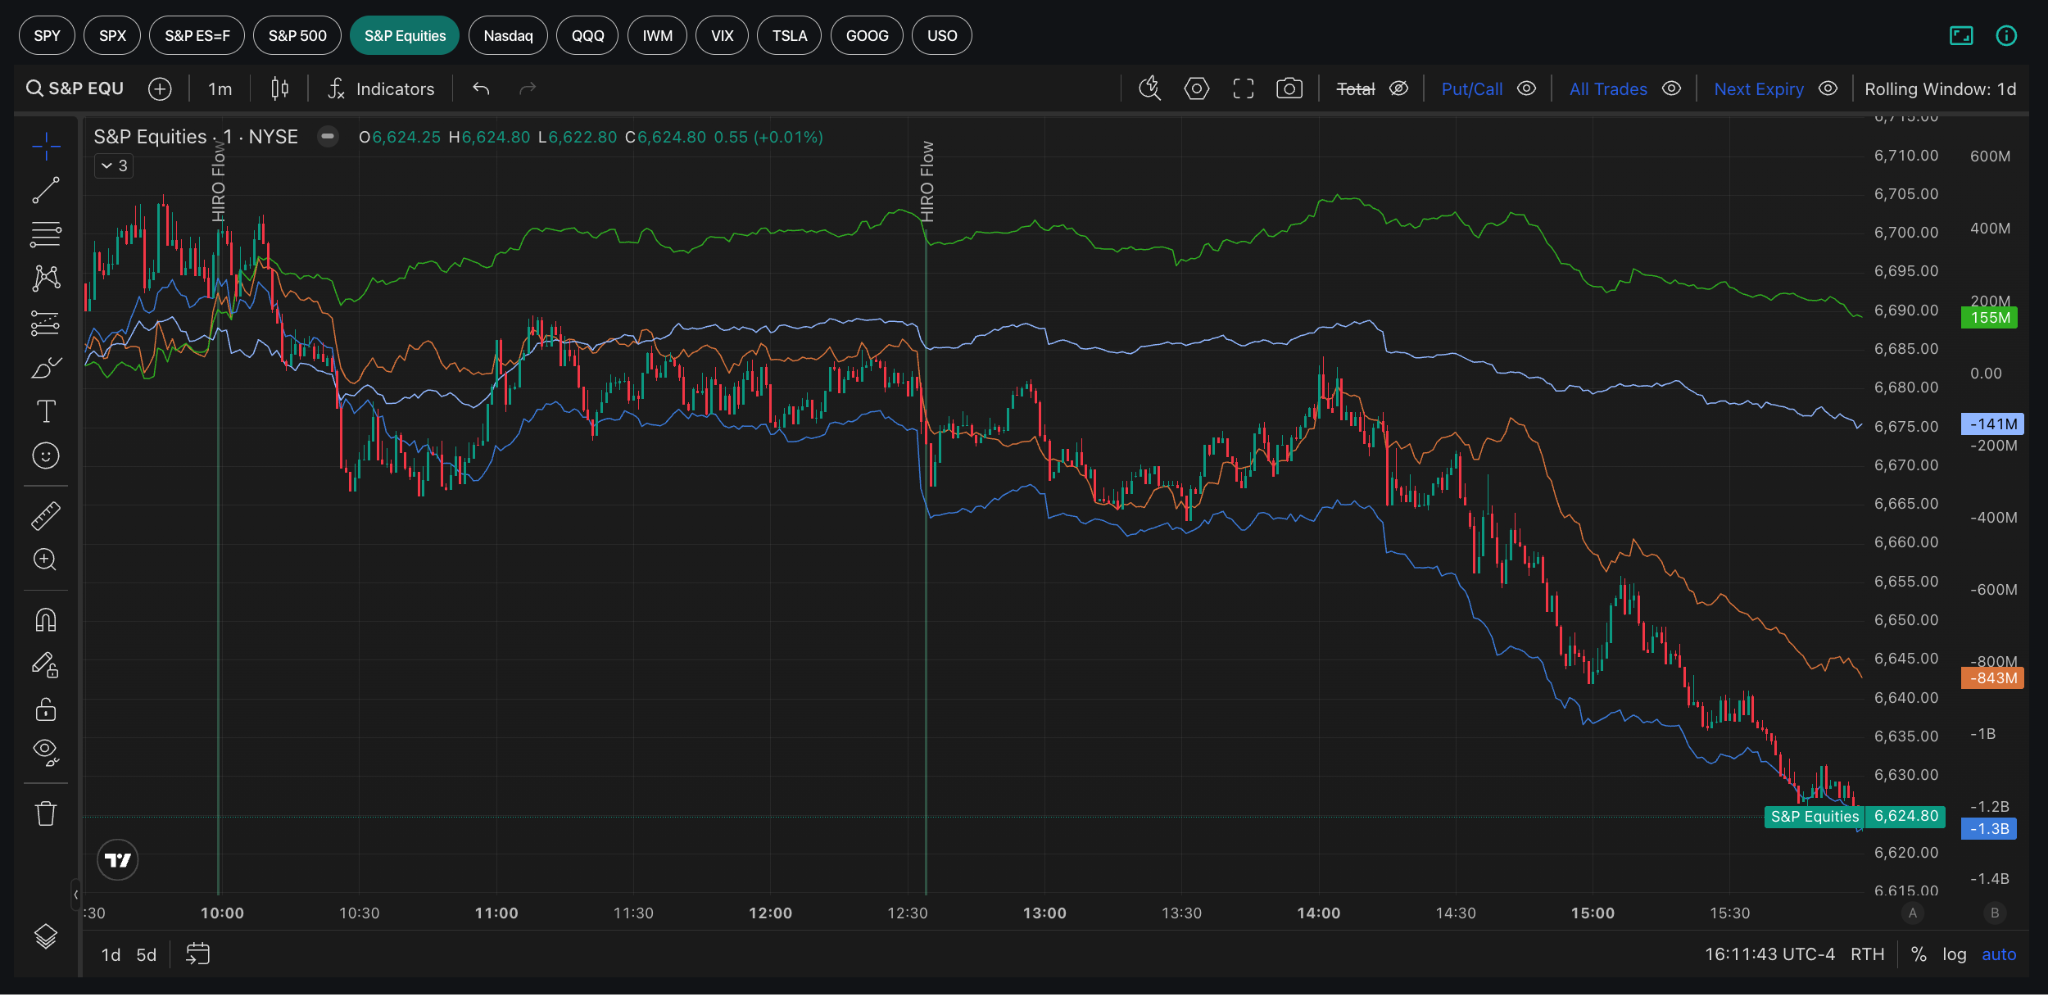Screen dimensions: 2048x995
Task: Set range to 1d
Action: point(111,954)
